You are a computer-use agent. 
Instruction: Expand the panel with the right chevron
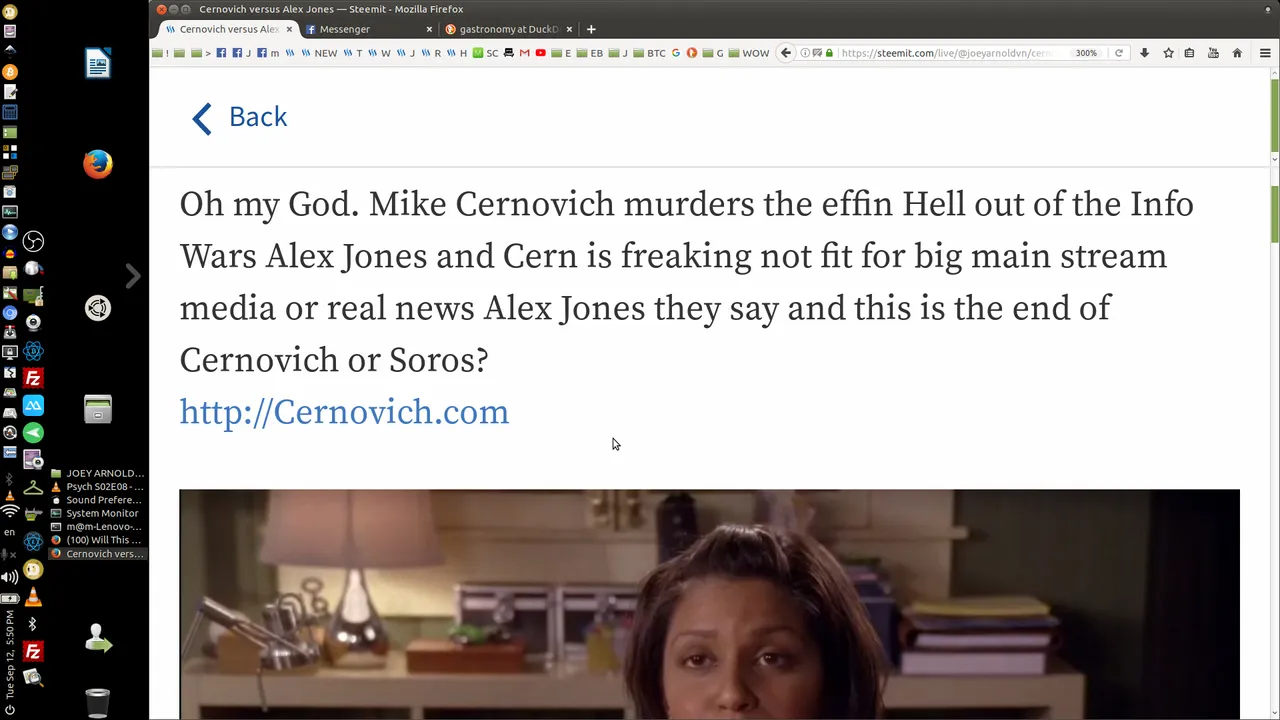coord(133,276)
